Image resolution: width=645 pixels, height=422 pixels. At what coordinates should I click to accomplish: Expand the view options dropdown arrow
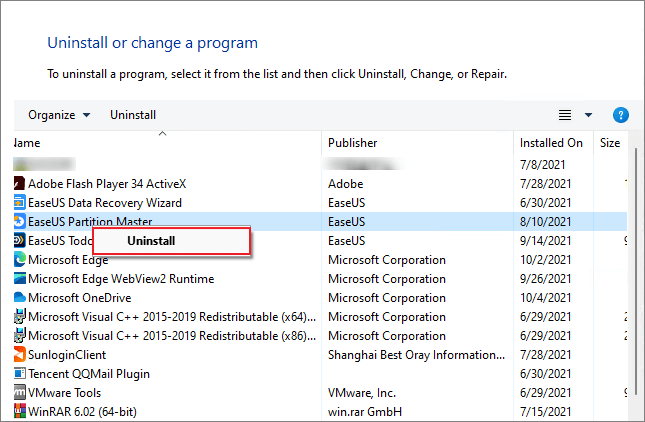588,115
